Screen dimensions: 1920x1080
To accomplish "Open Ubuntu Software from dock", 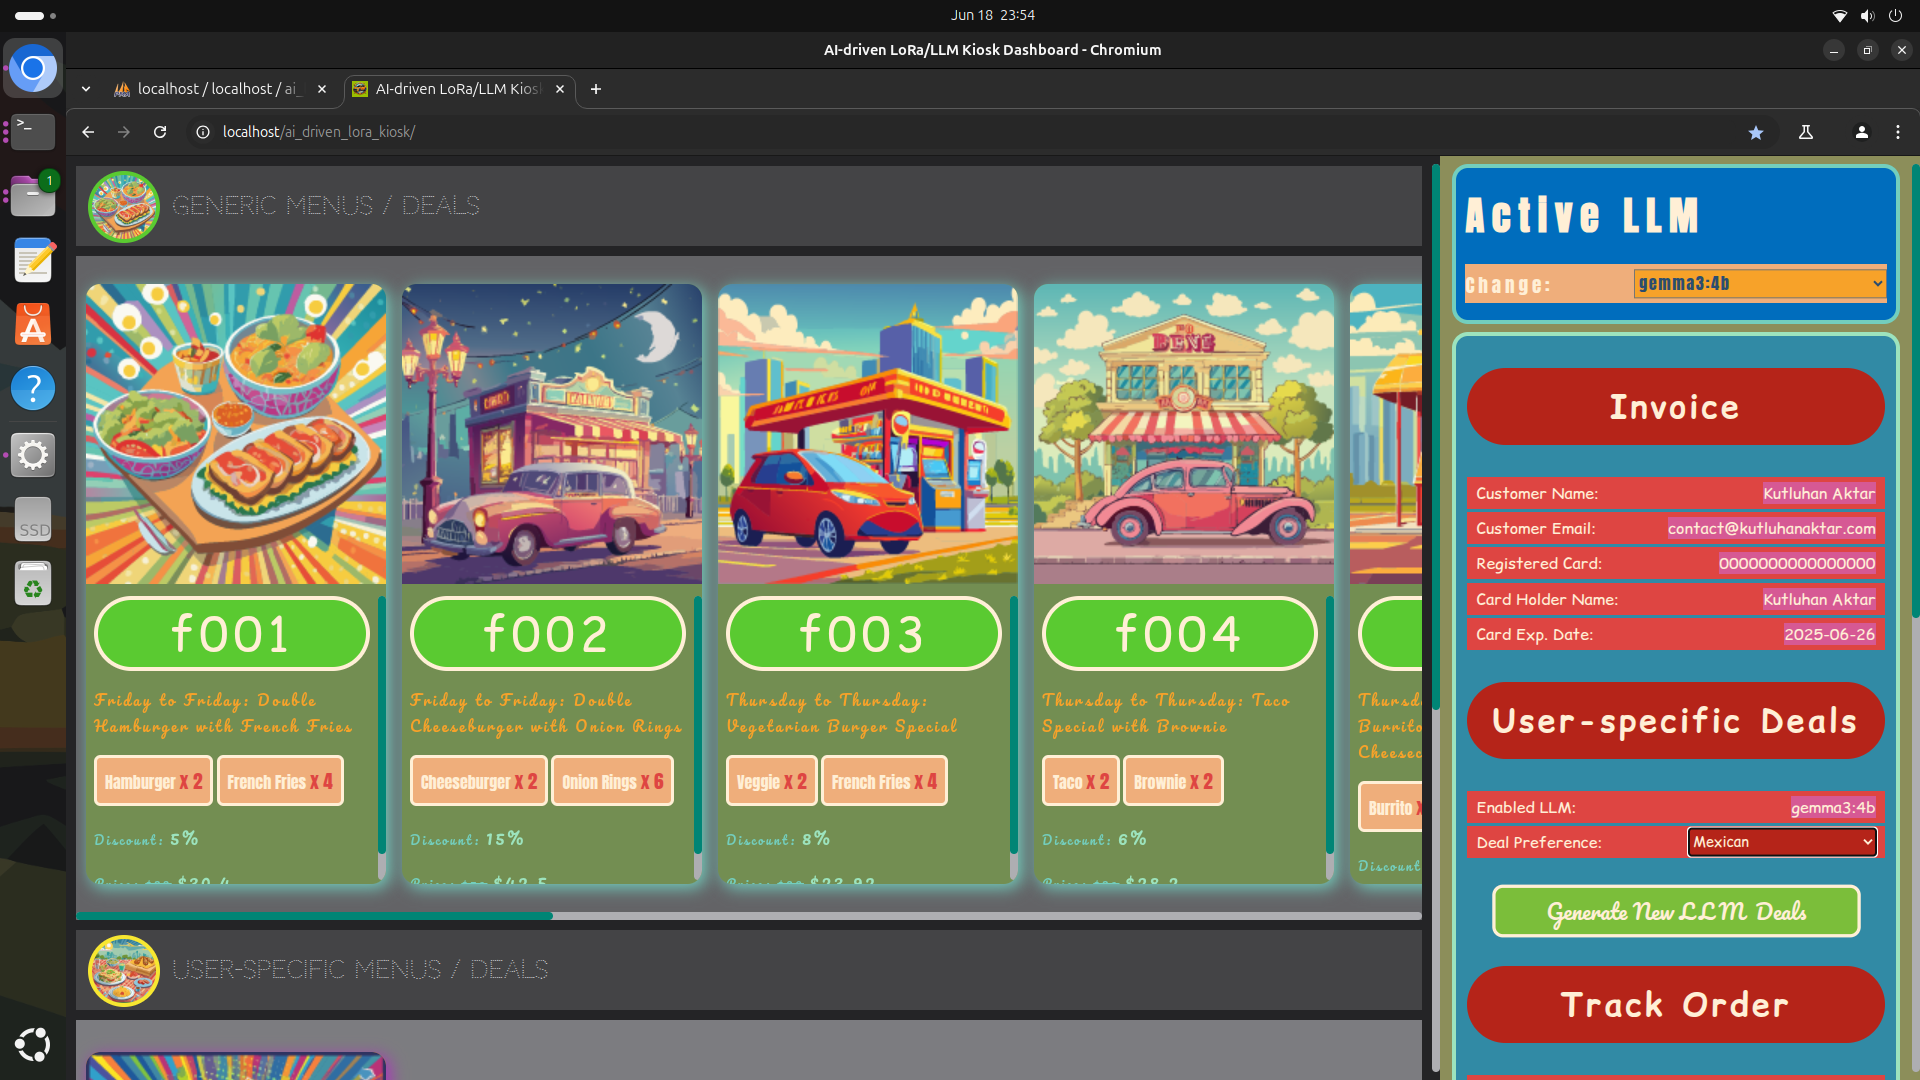I will pyautogui.click(x=33, y=325).
